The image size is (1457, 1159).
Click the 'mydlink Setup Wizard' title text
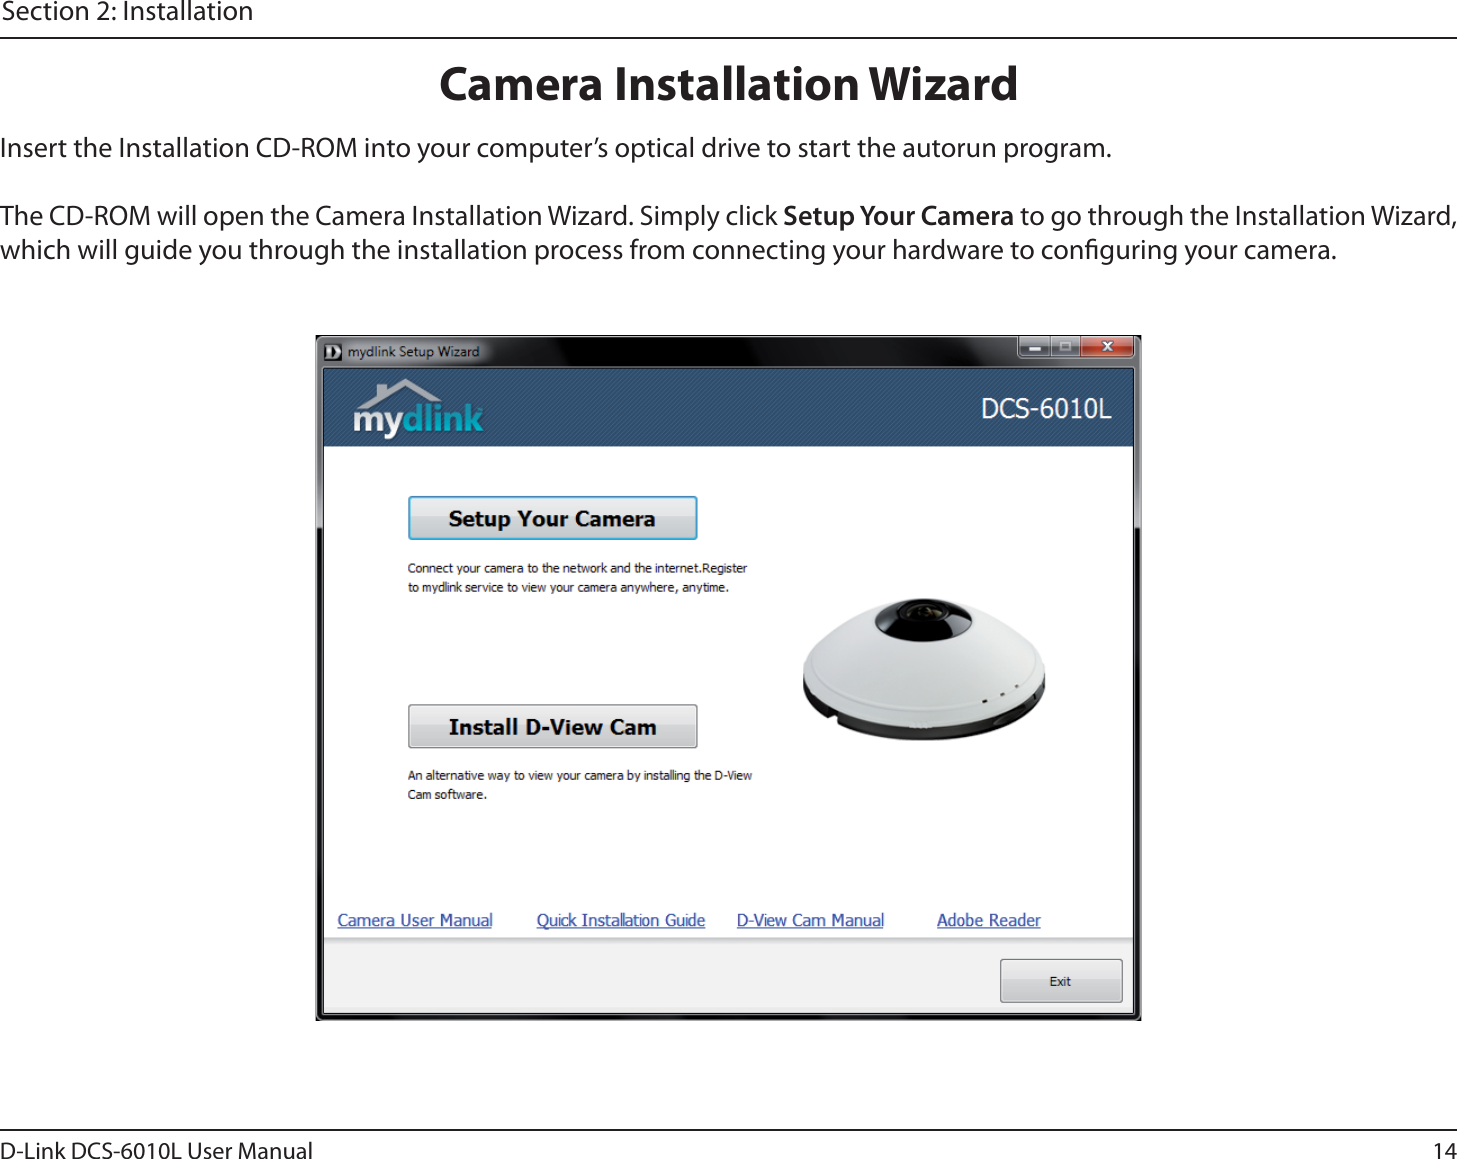coord(413,352)
